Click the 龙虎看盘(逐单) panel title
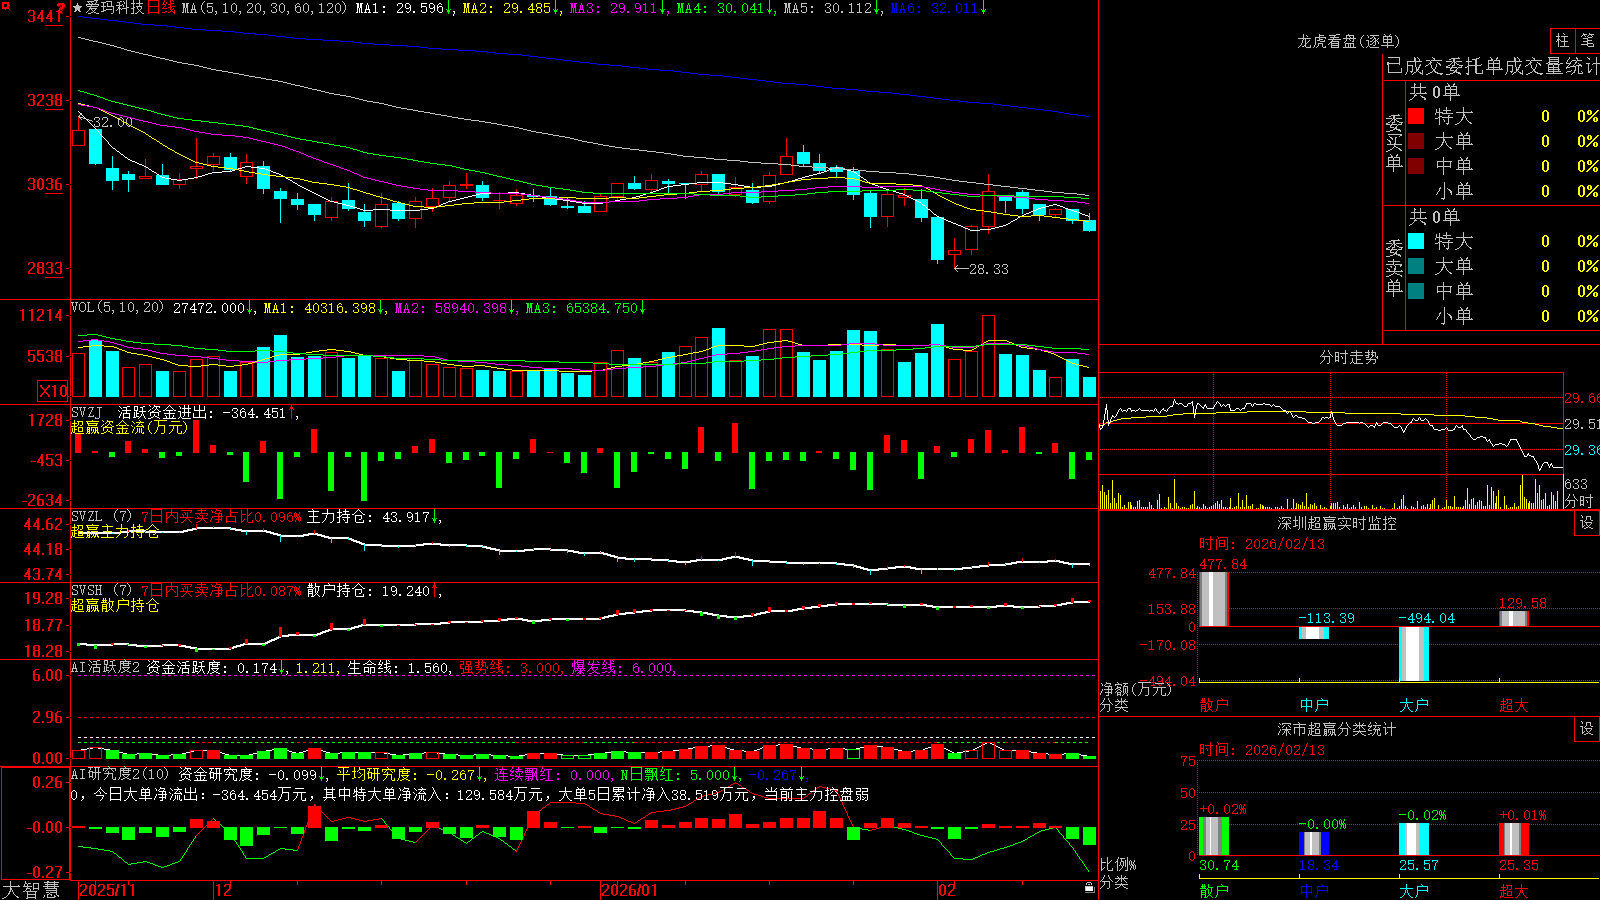Viewport: 1600px width, 900px height. [x=1348, y=41]
